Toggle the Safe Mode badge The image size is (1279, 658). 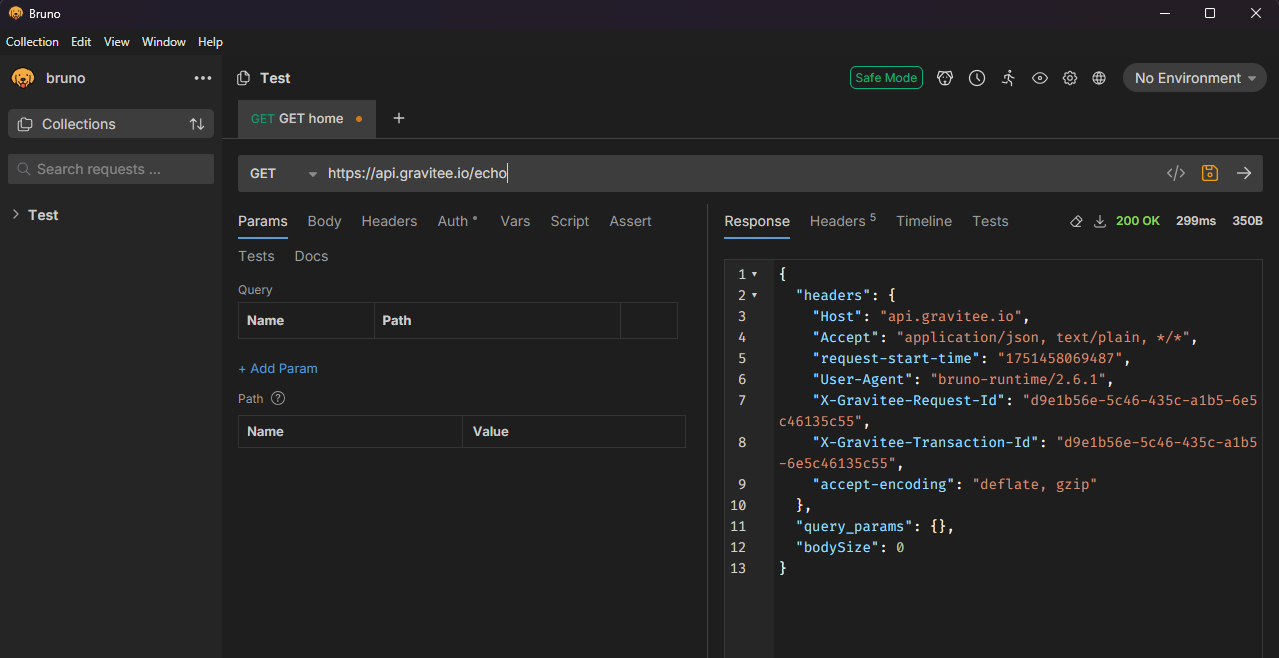[x=886, y=78]
